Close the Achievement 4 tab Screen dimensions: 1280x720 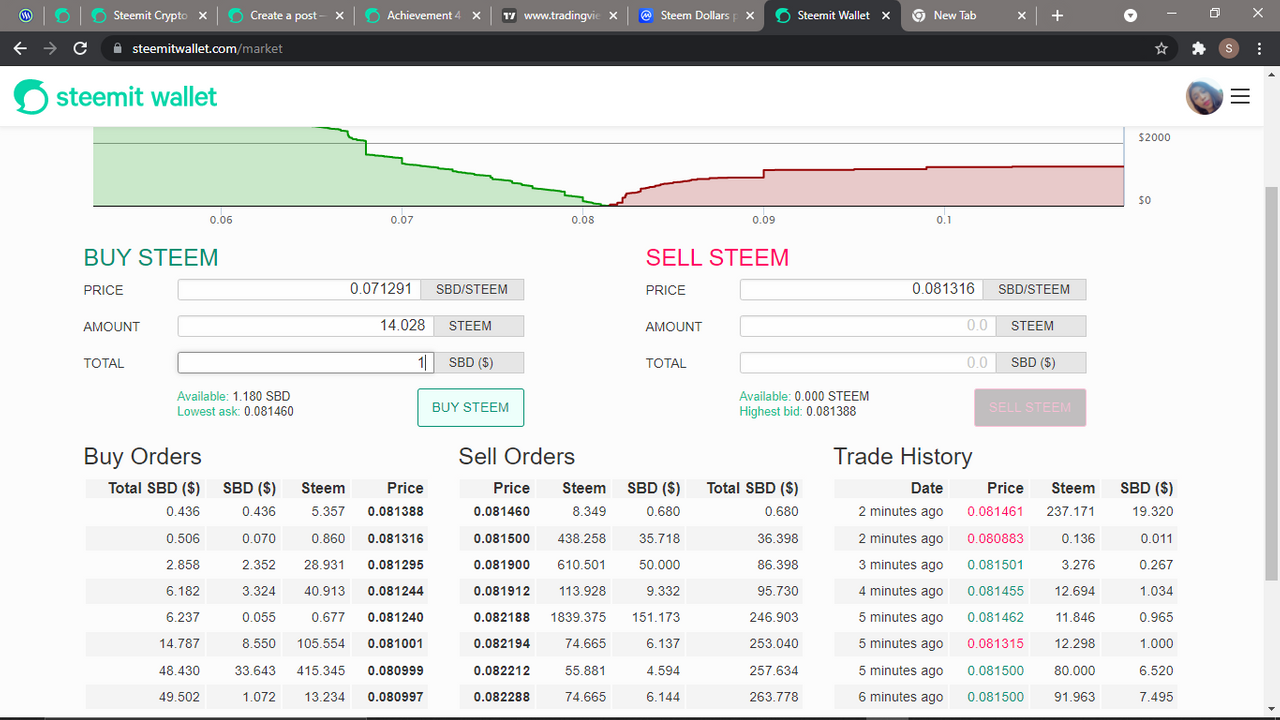tap(476, 16)
